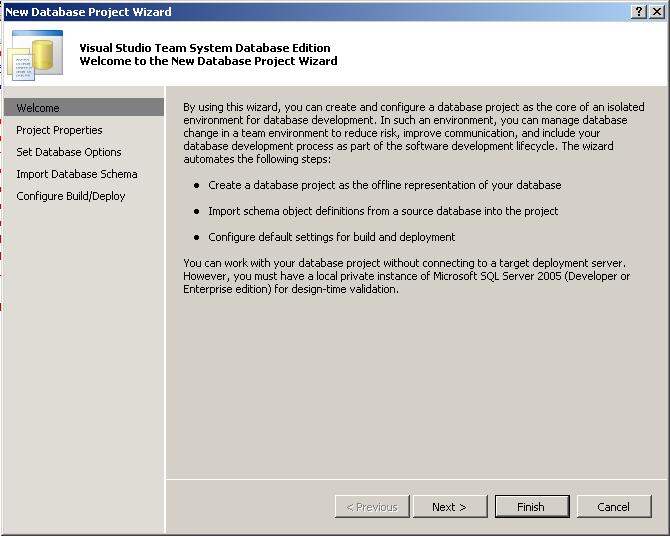Click the database project wizard icon
The width and height of the screenshot is (670, 537).
click(x=35, y=55)
